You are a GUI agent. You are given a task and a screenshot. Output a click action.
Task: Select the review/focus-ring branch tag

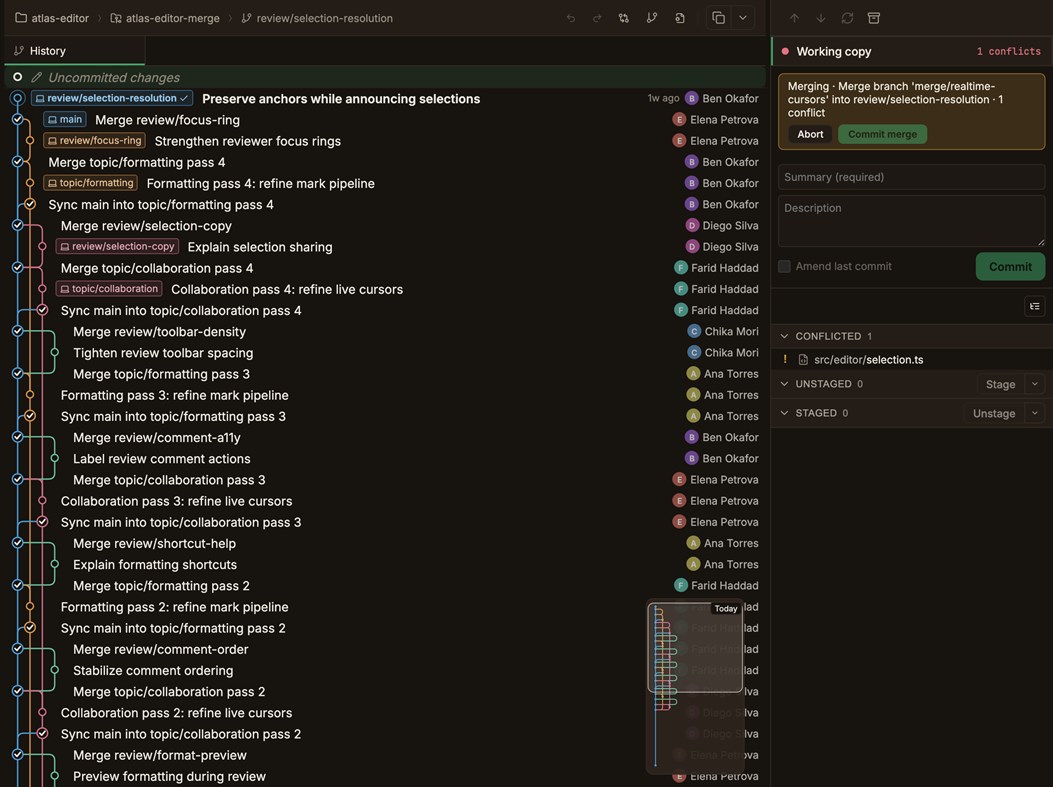[x=95, y=141]
